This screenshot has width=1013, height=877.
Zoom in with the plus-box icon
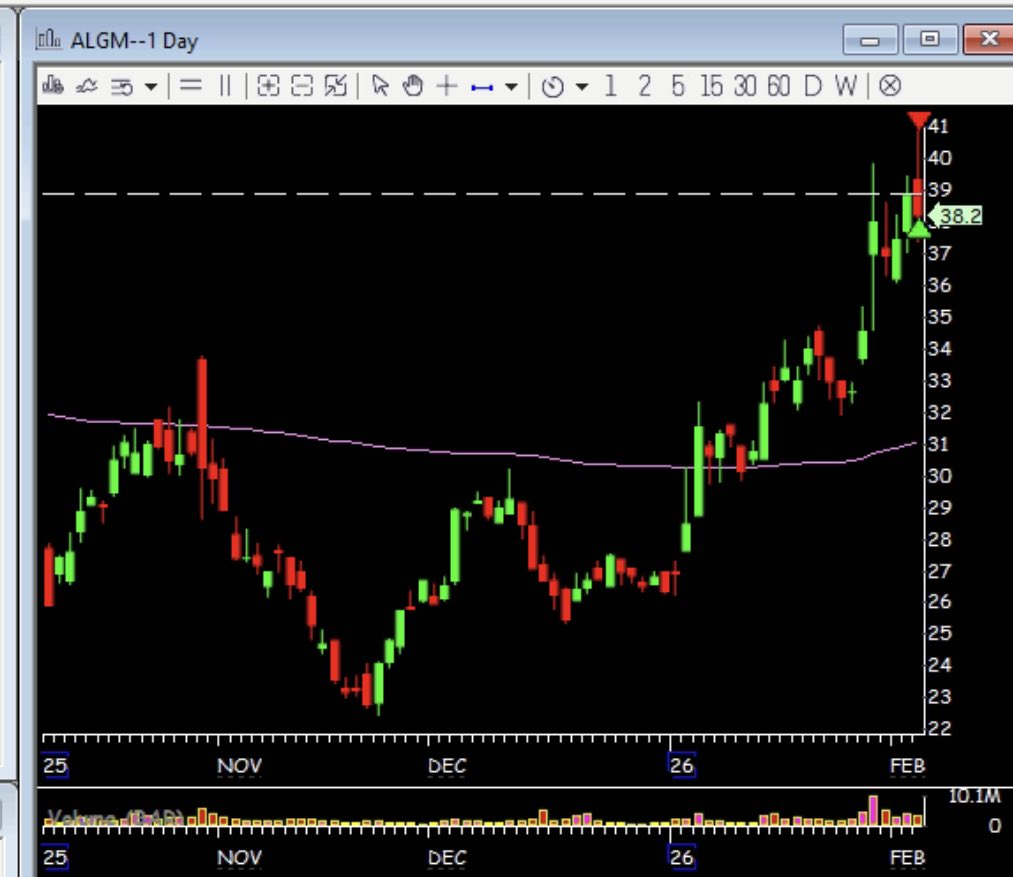click(x=268, y=85)
